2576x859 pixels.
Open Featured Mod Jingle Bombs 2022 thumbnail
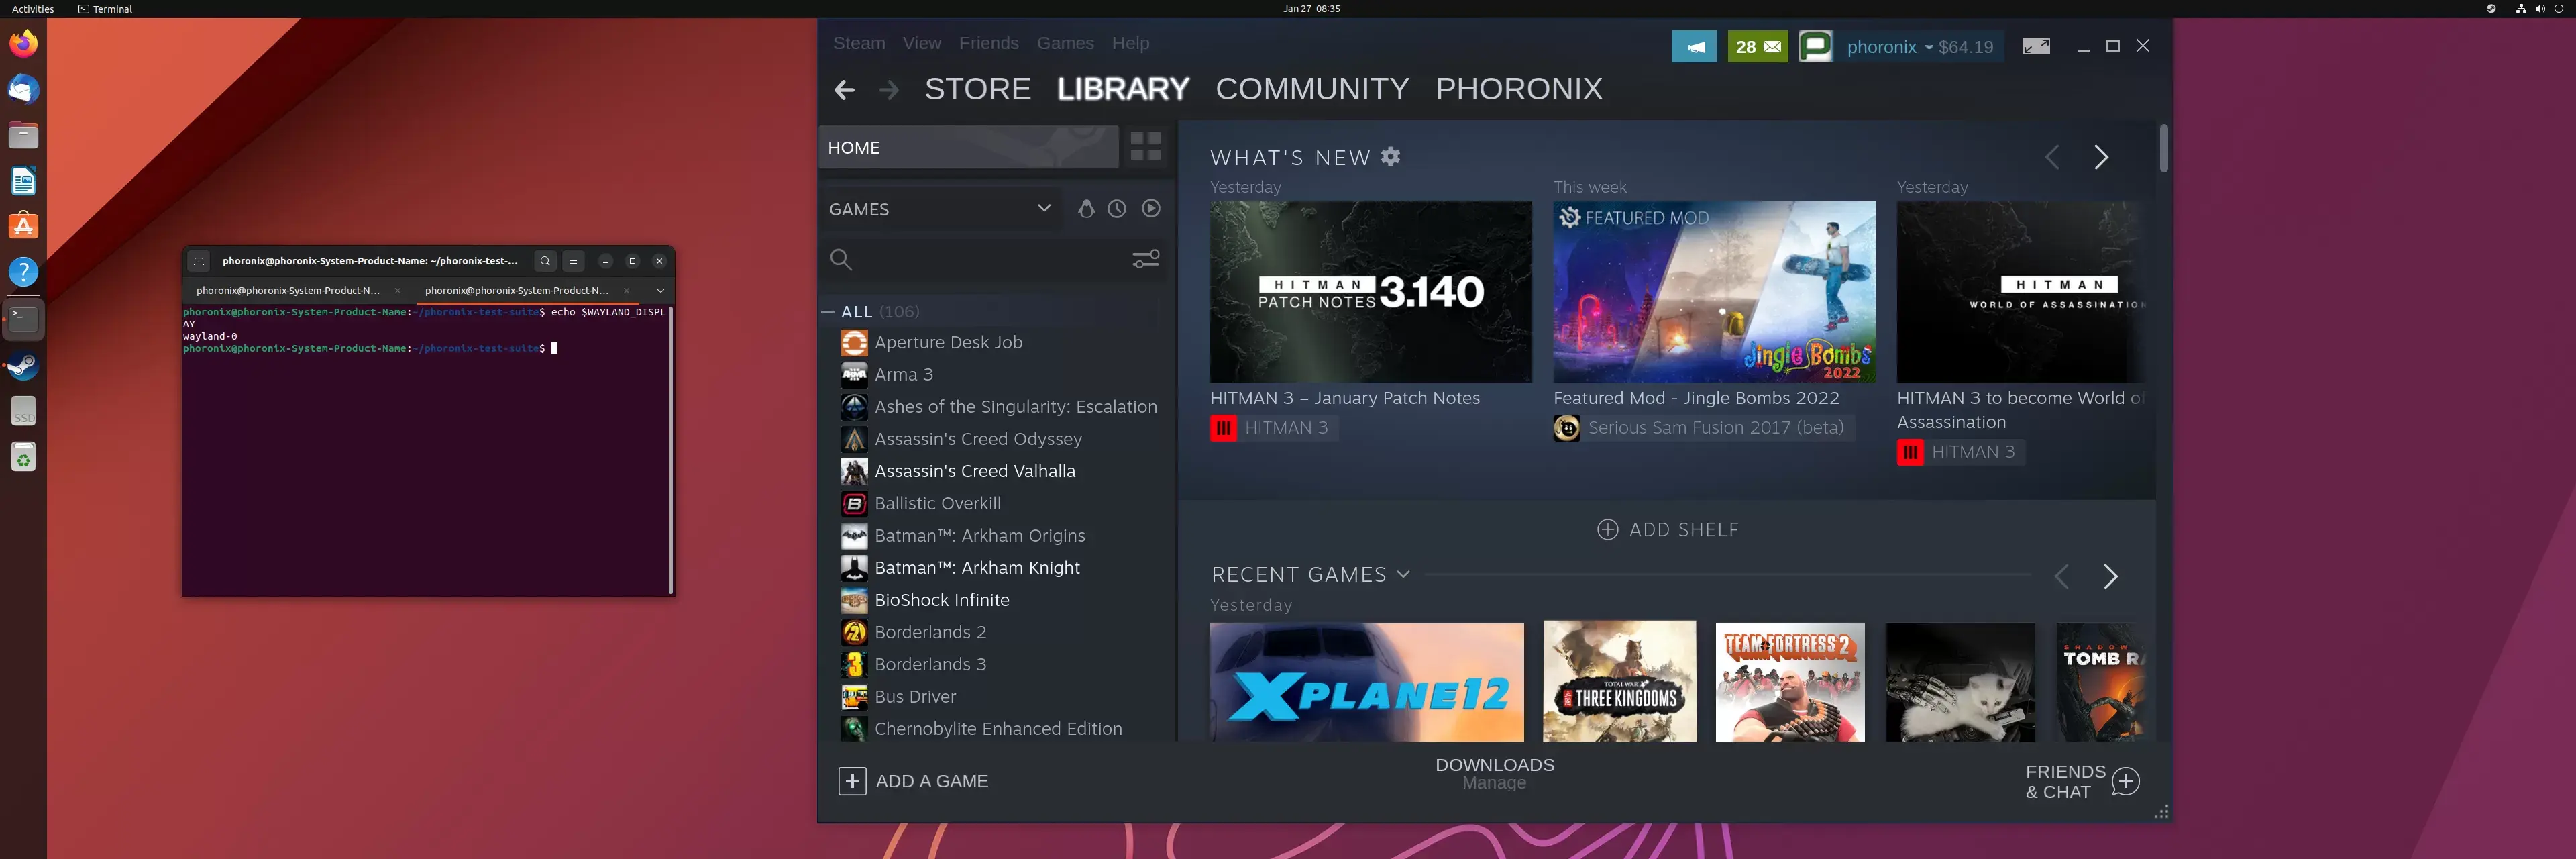[1714, 291]
